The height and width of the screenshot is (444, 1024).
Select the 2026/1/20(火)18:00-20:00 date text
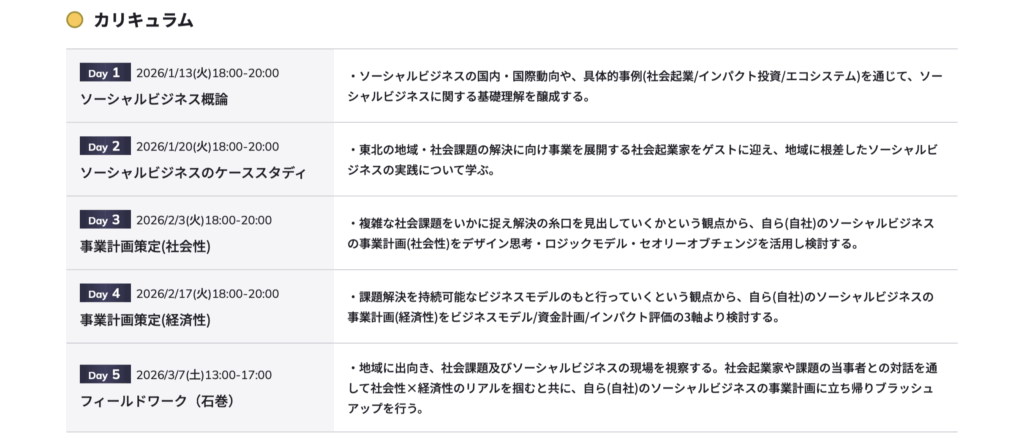[x=207, y=146]
